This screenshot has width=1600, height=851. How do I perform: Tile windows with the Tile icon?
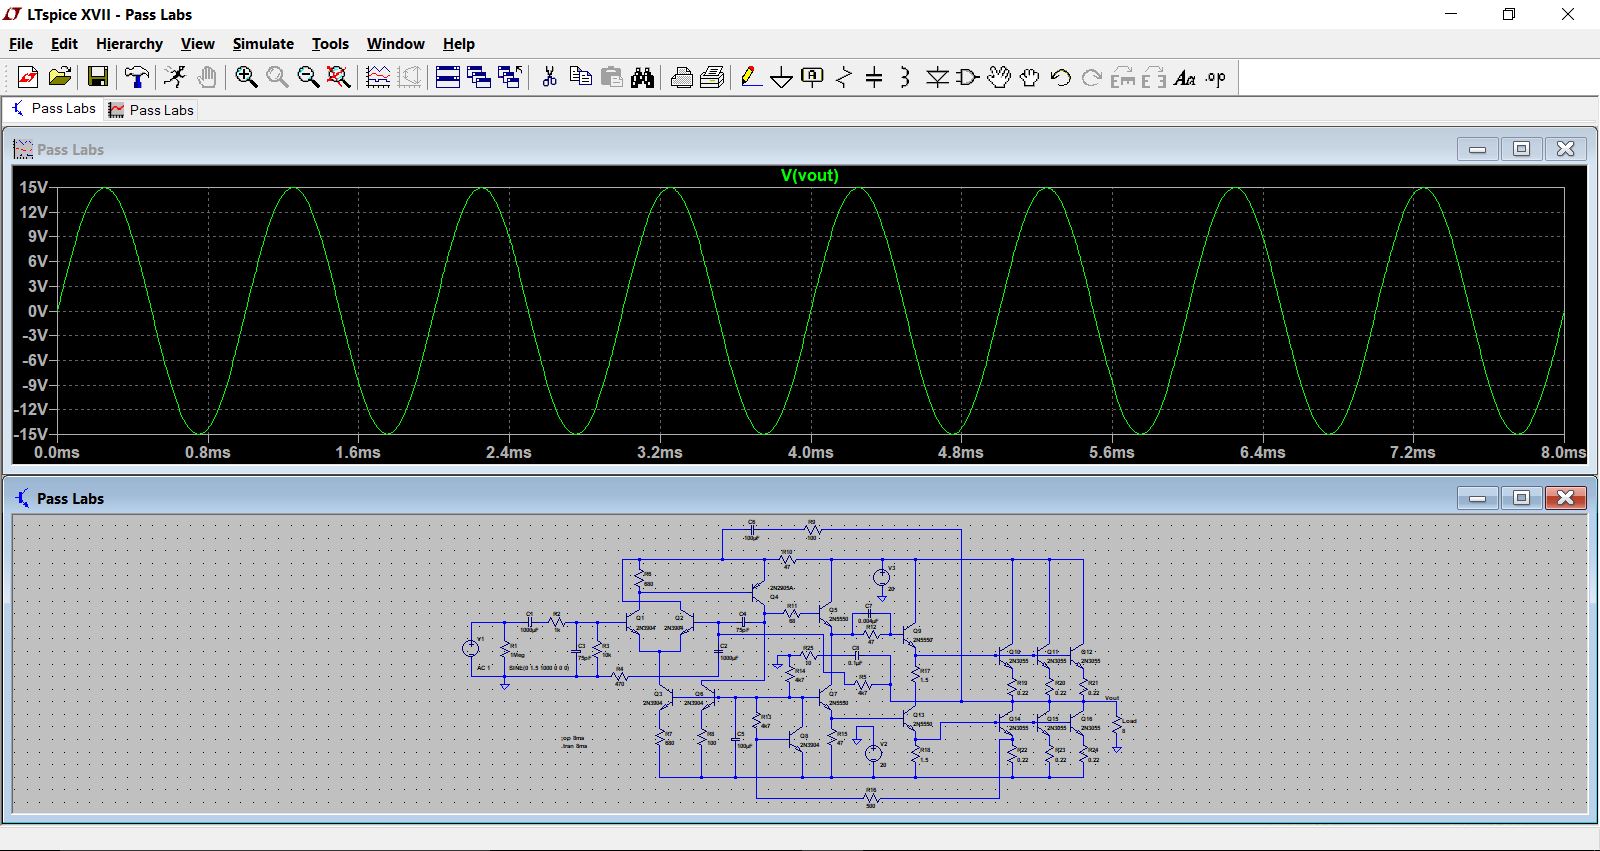pos(448,77)
